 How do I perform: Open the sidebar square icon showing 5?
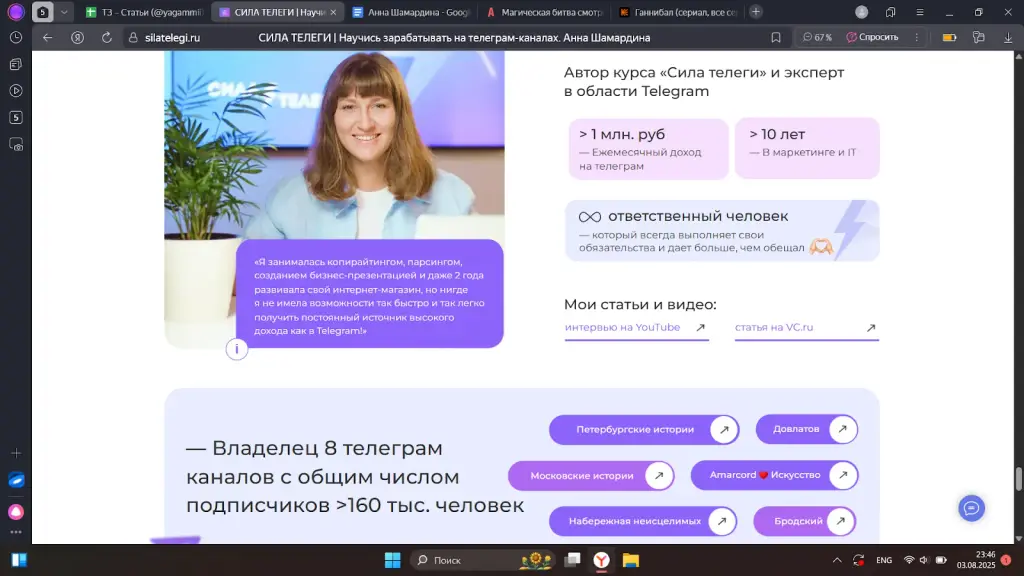click(x=16, y=118)
